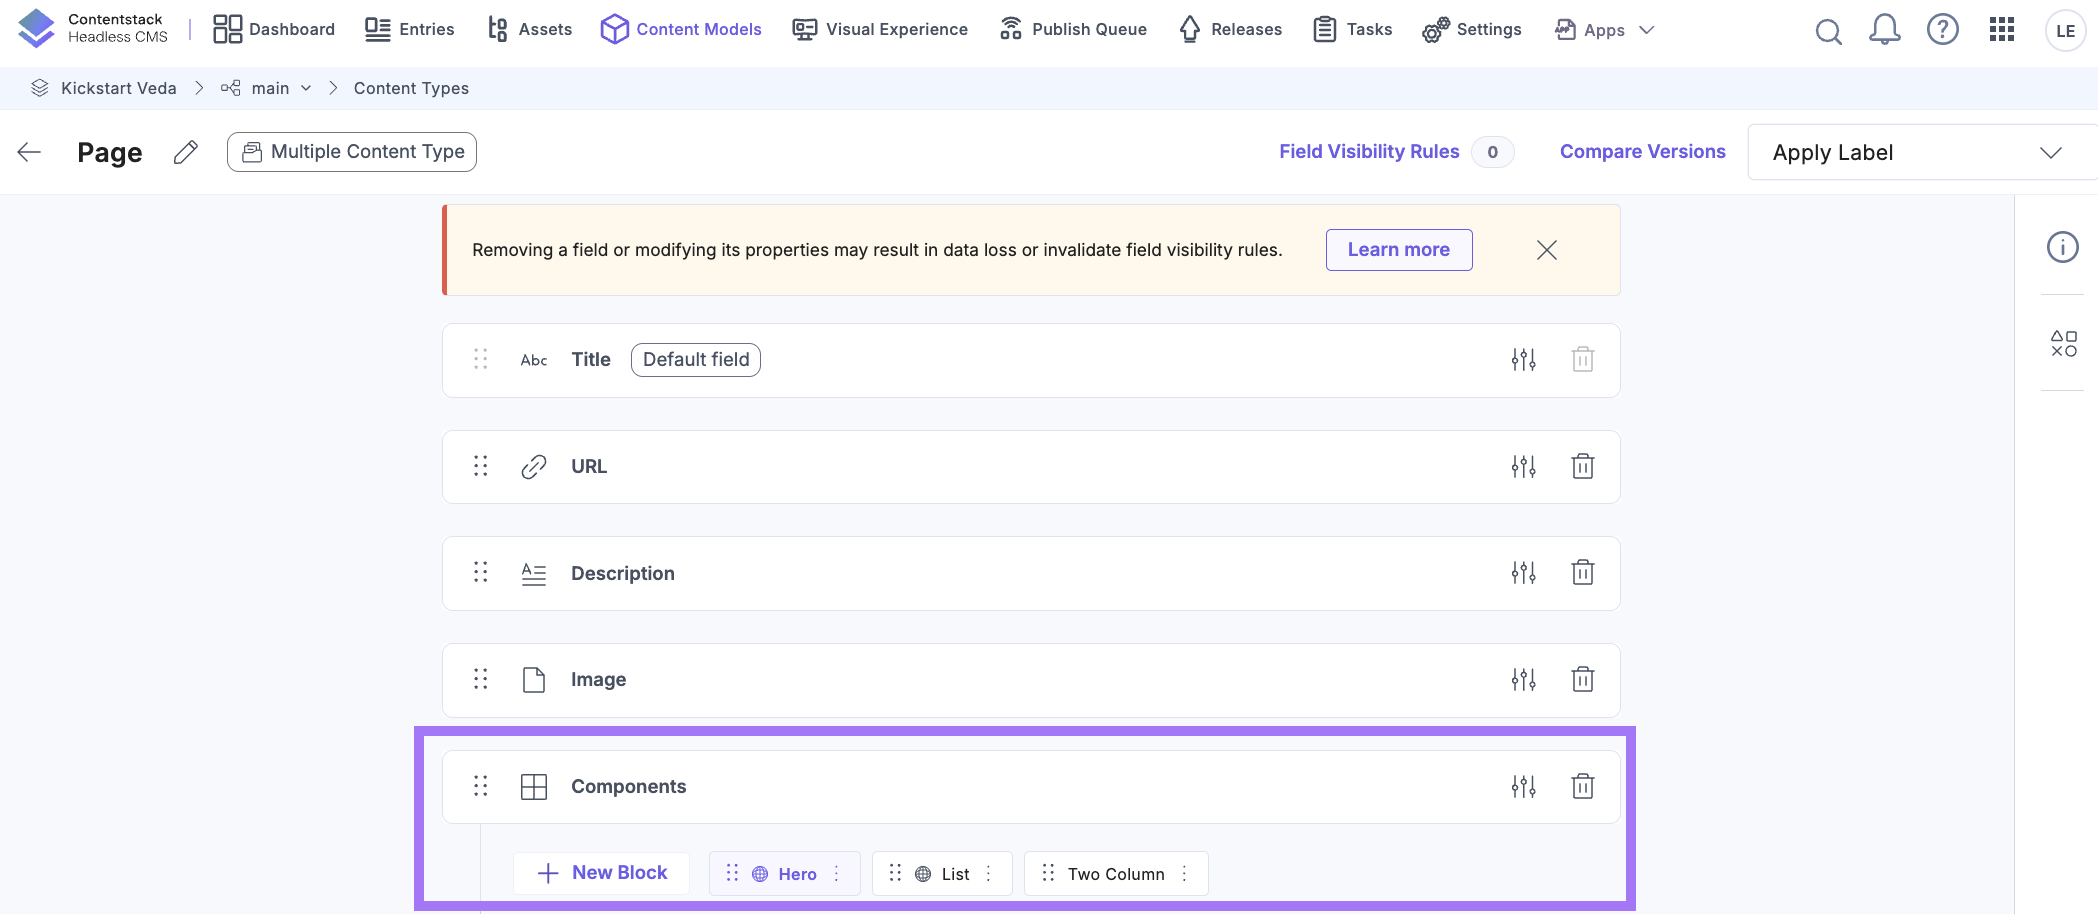This screenshot has width=2098, height=914.
Task: Open Tasks from the navigation
Action: click(x=1353, y=29)
